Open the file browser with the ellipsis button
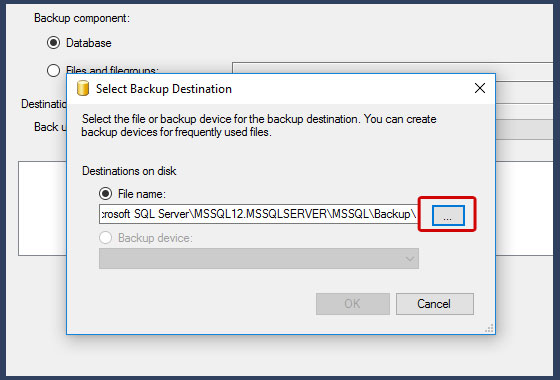This screenshot has height=380, width=560. tap(448, 215)
